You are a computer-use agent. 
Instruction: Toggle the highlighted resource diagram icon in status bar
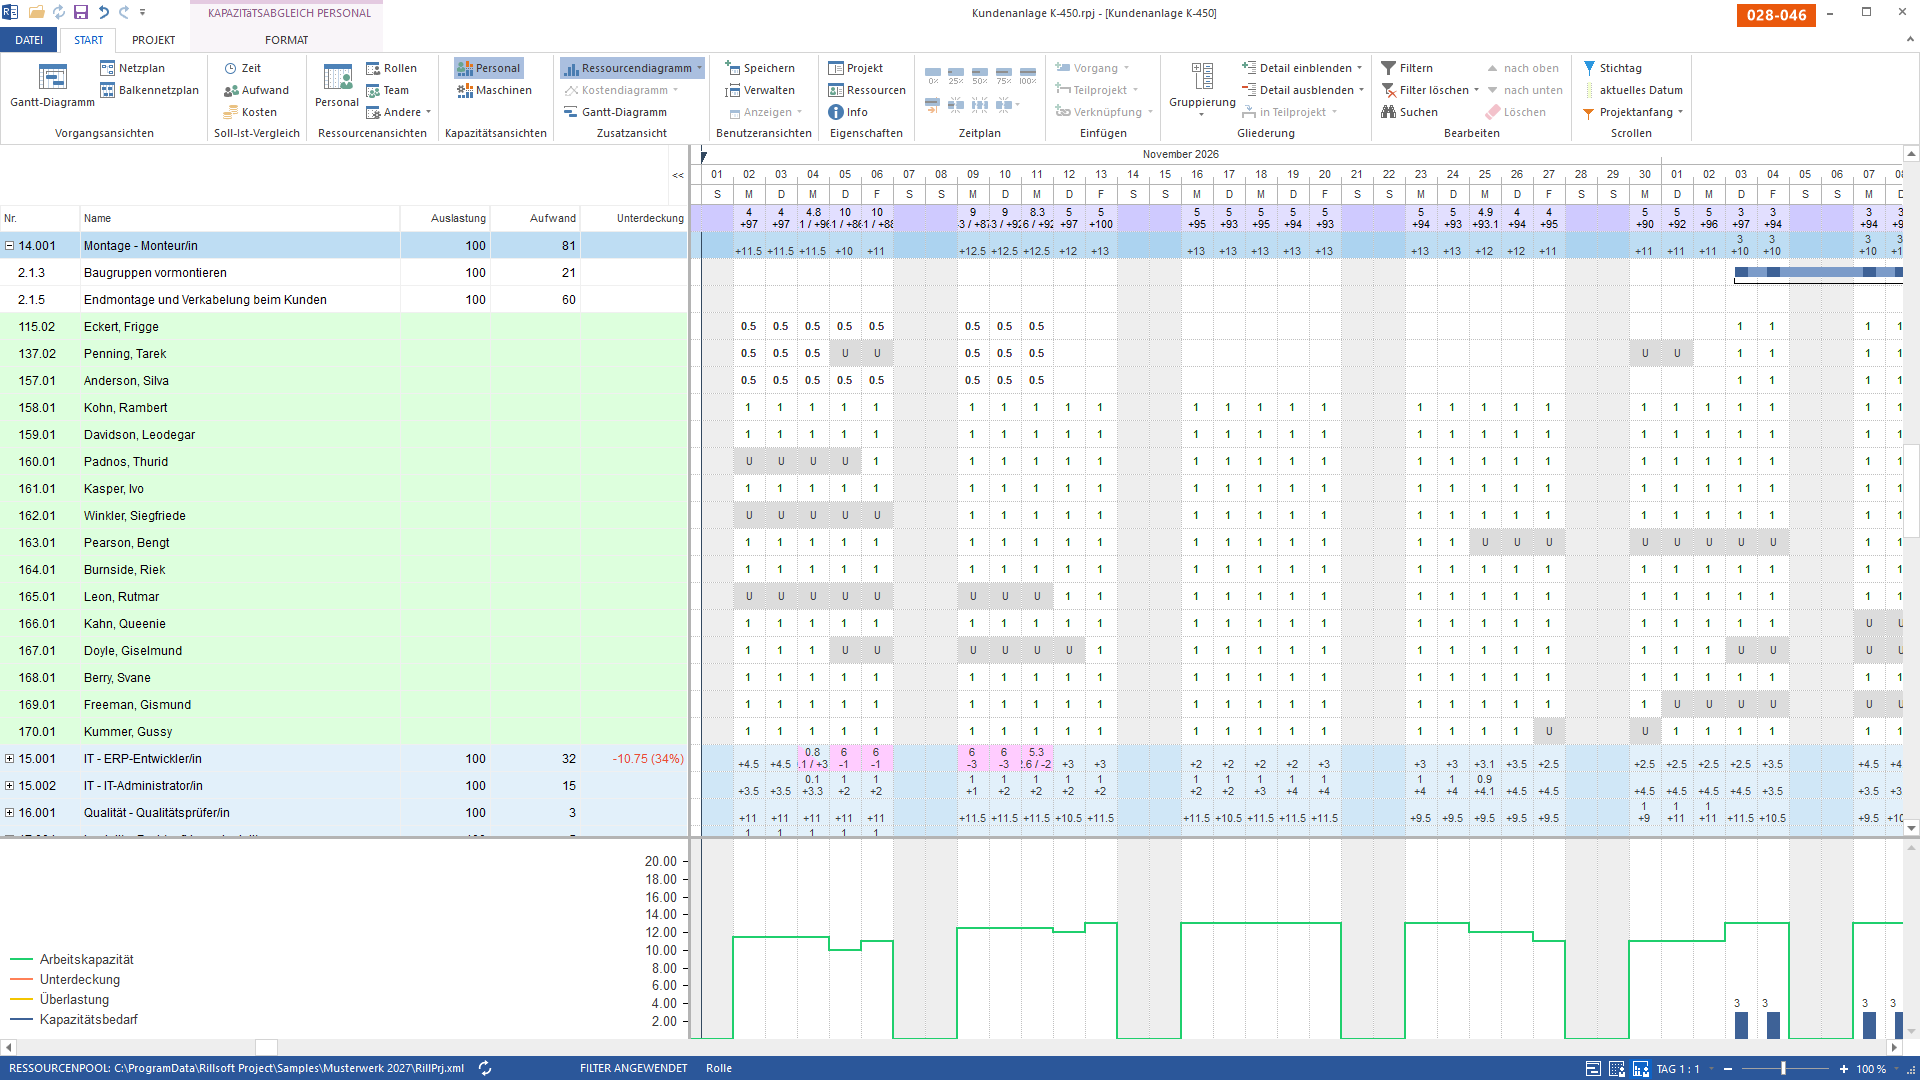pyautogui.click(x=1640, y=1069)
